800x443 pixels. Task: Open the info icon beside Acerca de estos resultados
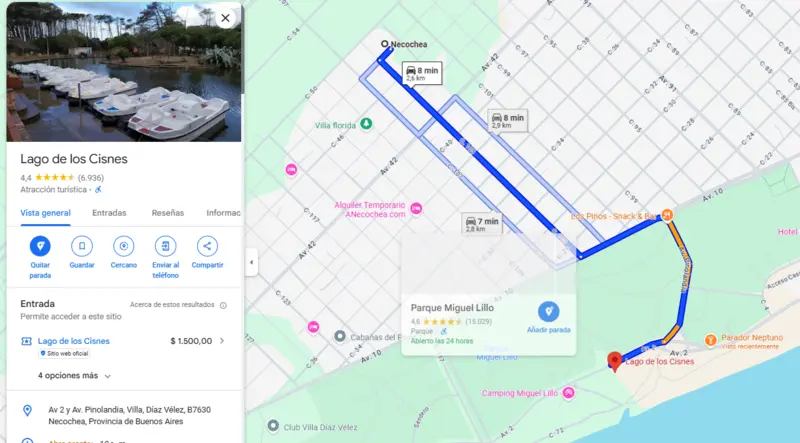(x=223, y=305)
